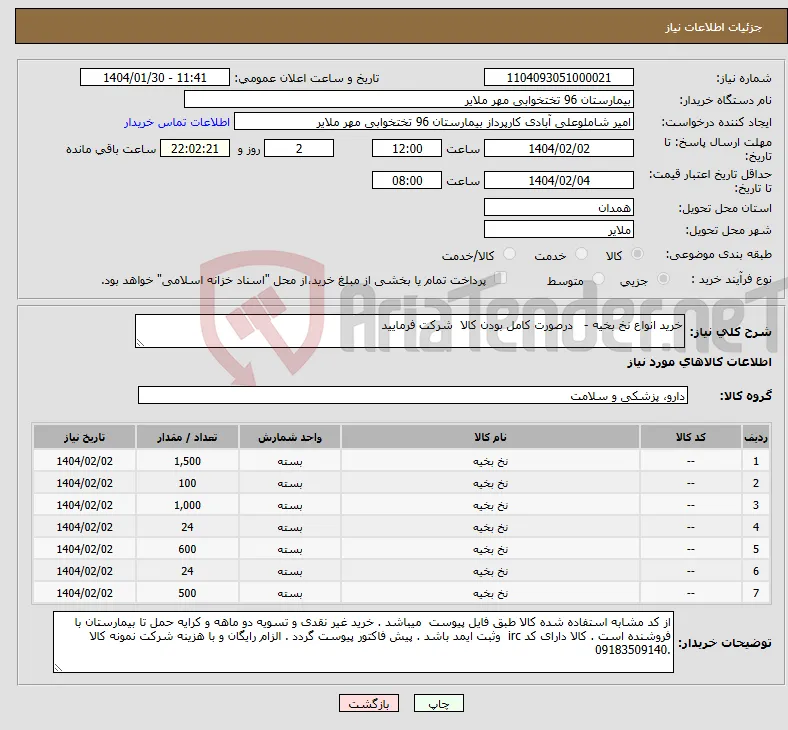Click the چاپ print button
This screenshot has width=788, height=730.
tap(439, 703)
